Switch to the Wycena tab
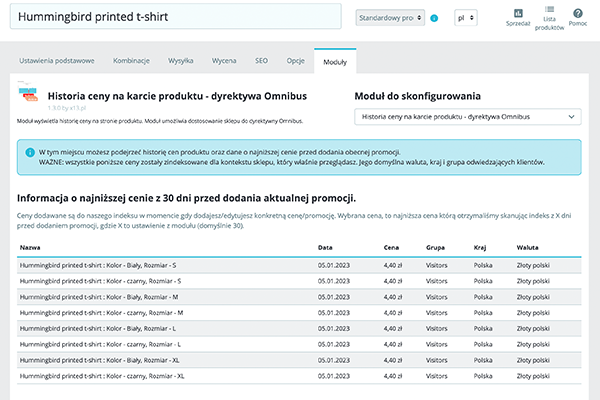Viewport: 600px width, 400px height. point(224,60)
